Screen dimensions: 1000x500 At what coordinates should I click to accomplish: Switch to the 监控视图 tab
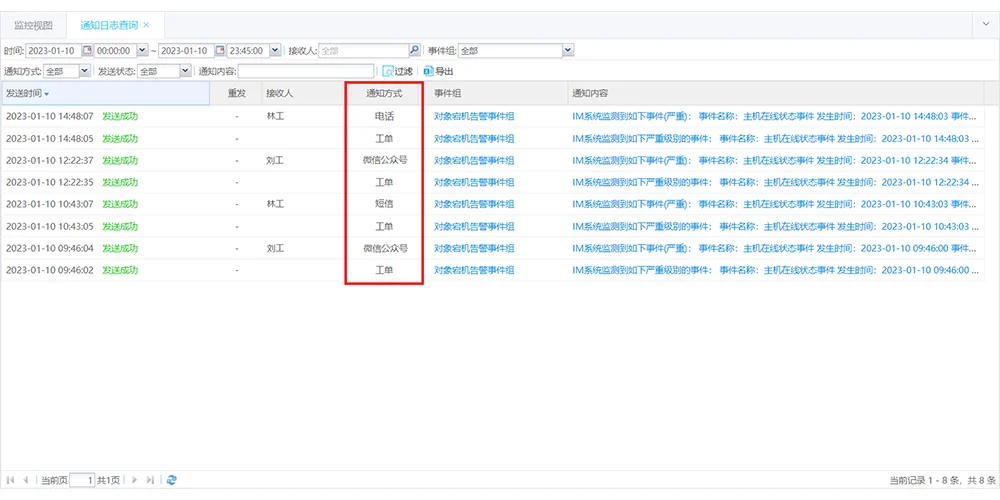click(x=33, y=26)
